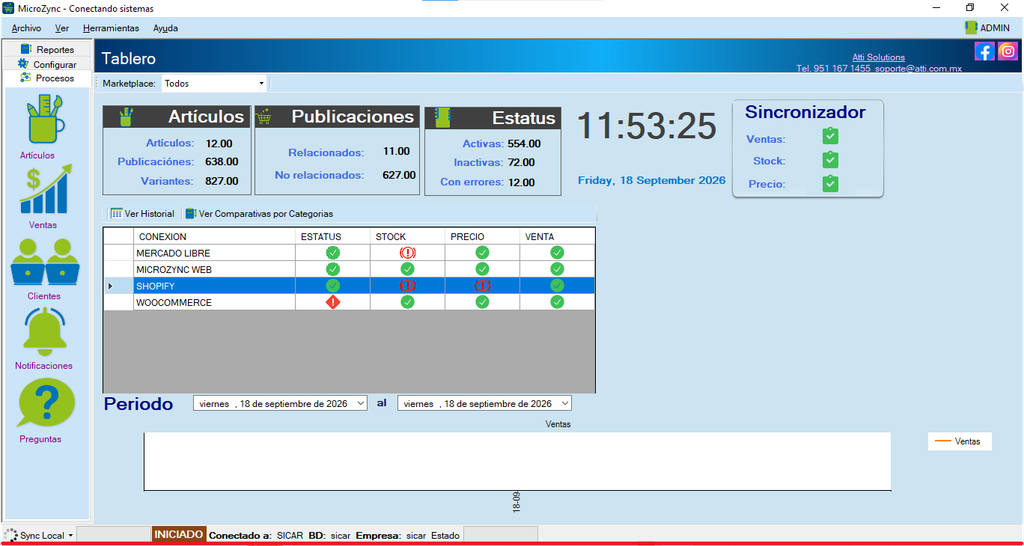Viewport: 1024px width, 546px height.
Task: Switch to the Reportes tab
Action: (47, 49)
